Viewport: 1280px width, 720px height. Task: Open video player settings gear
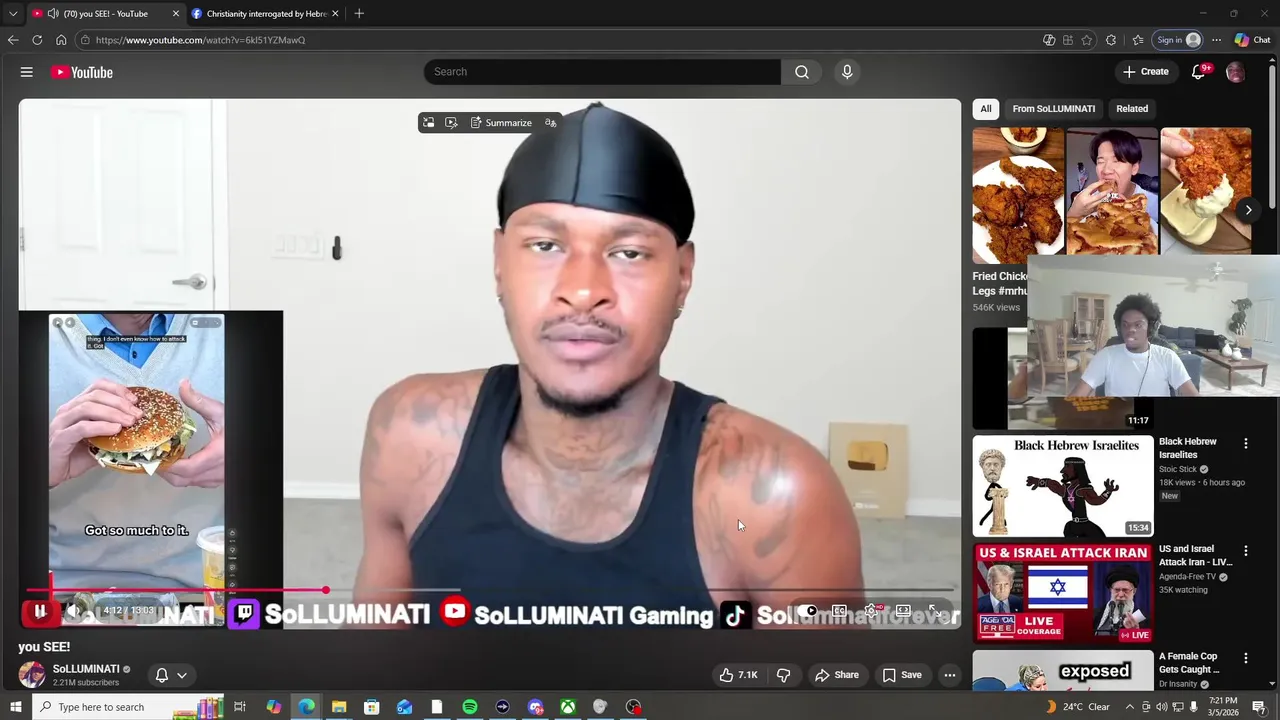coord(871,611)
